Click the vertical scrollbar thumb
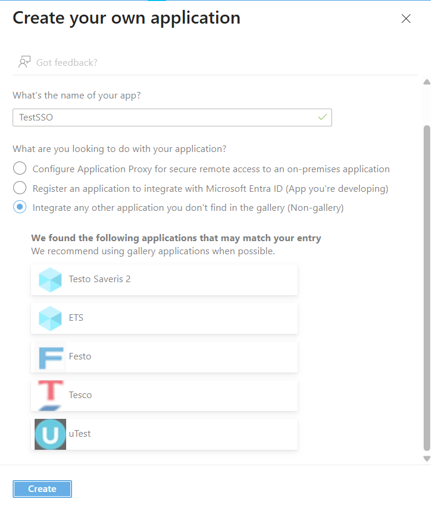The height and width of the screenshot is (506, 432). [427, 288]
